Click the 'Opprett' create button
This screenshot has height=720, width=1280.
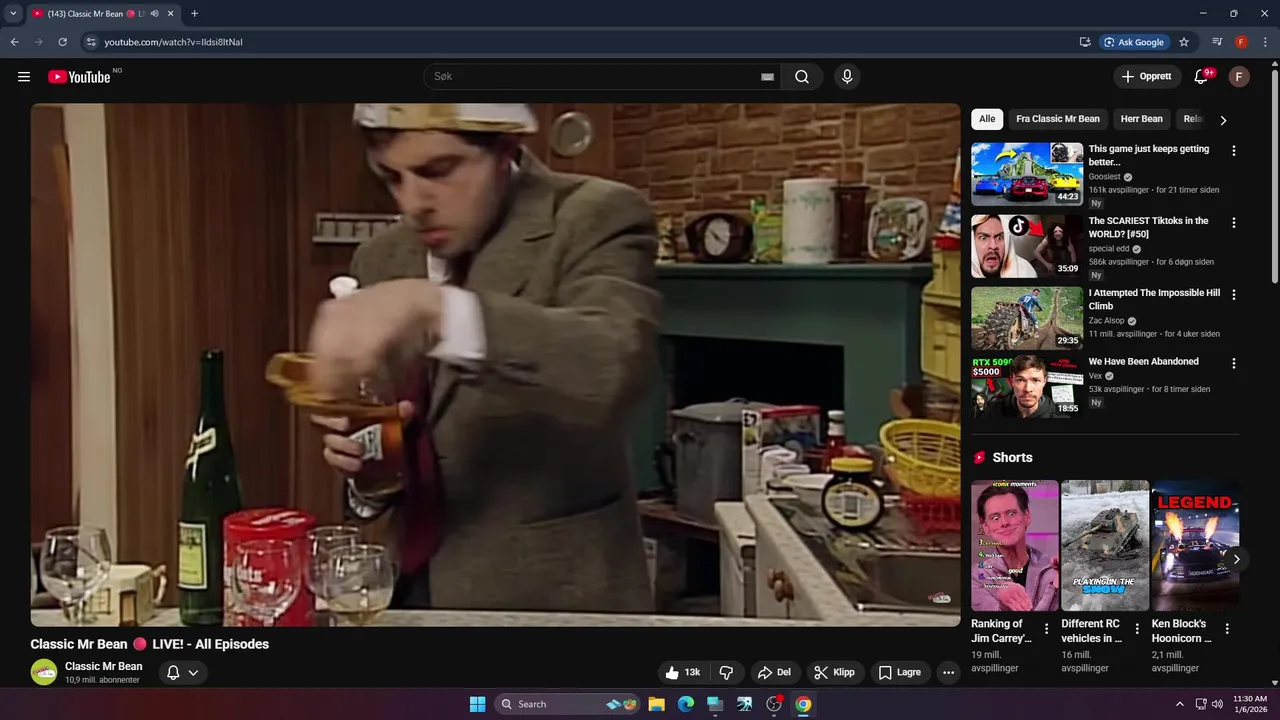(1147, 77)
